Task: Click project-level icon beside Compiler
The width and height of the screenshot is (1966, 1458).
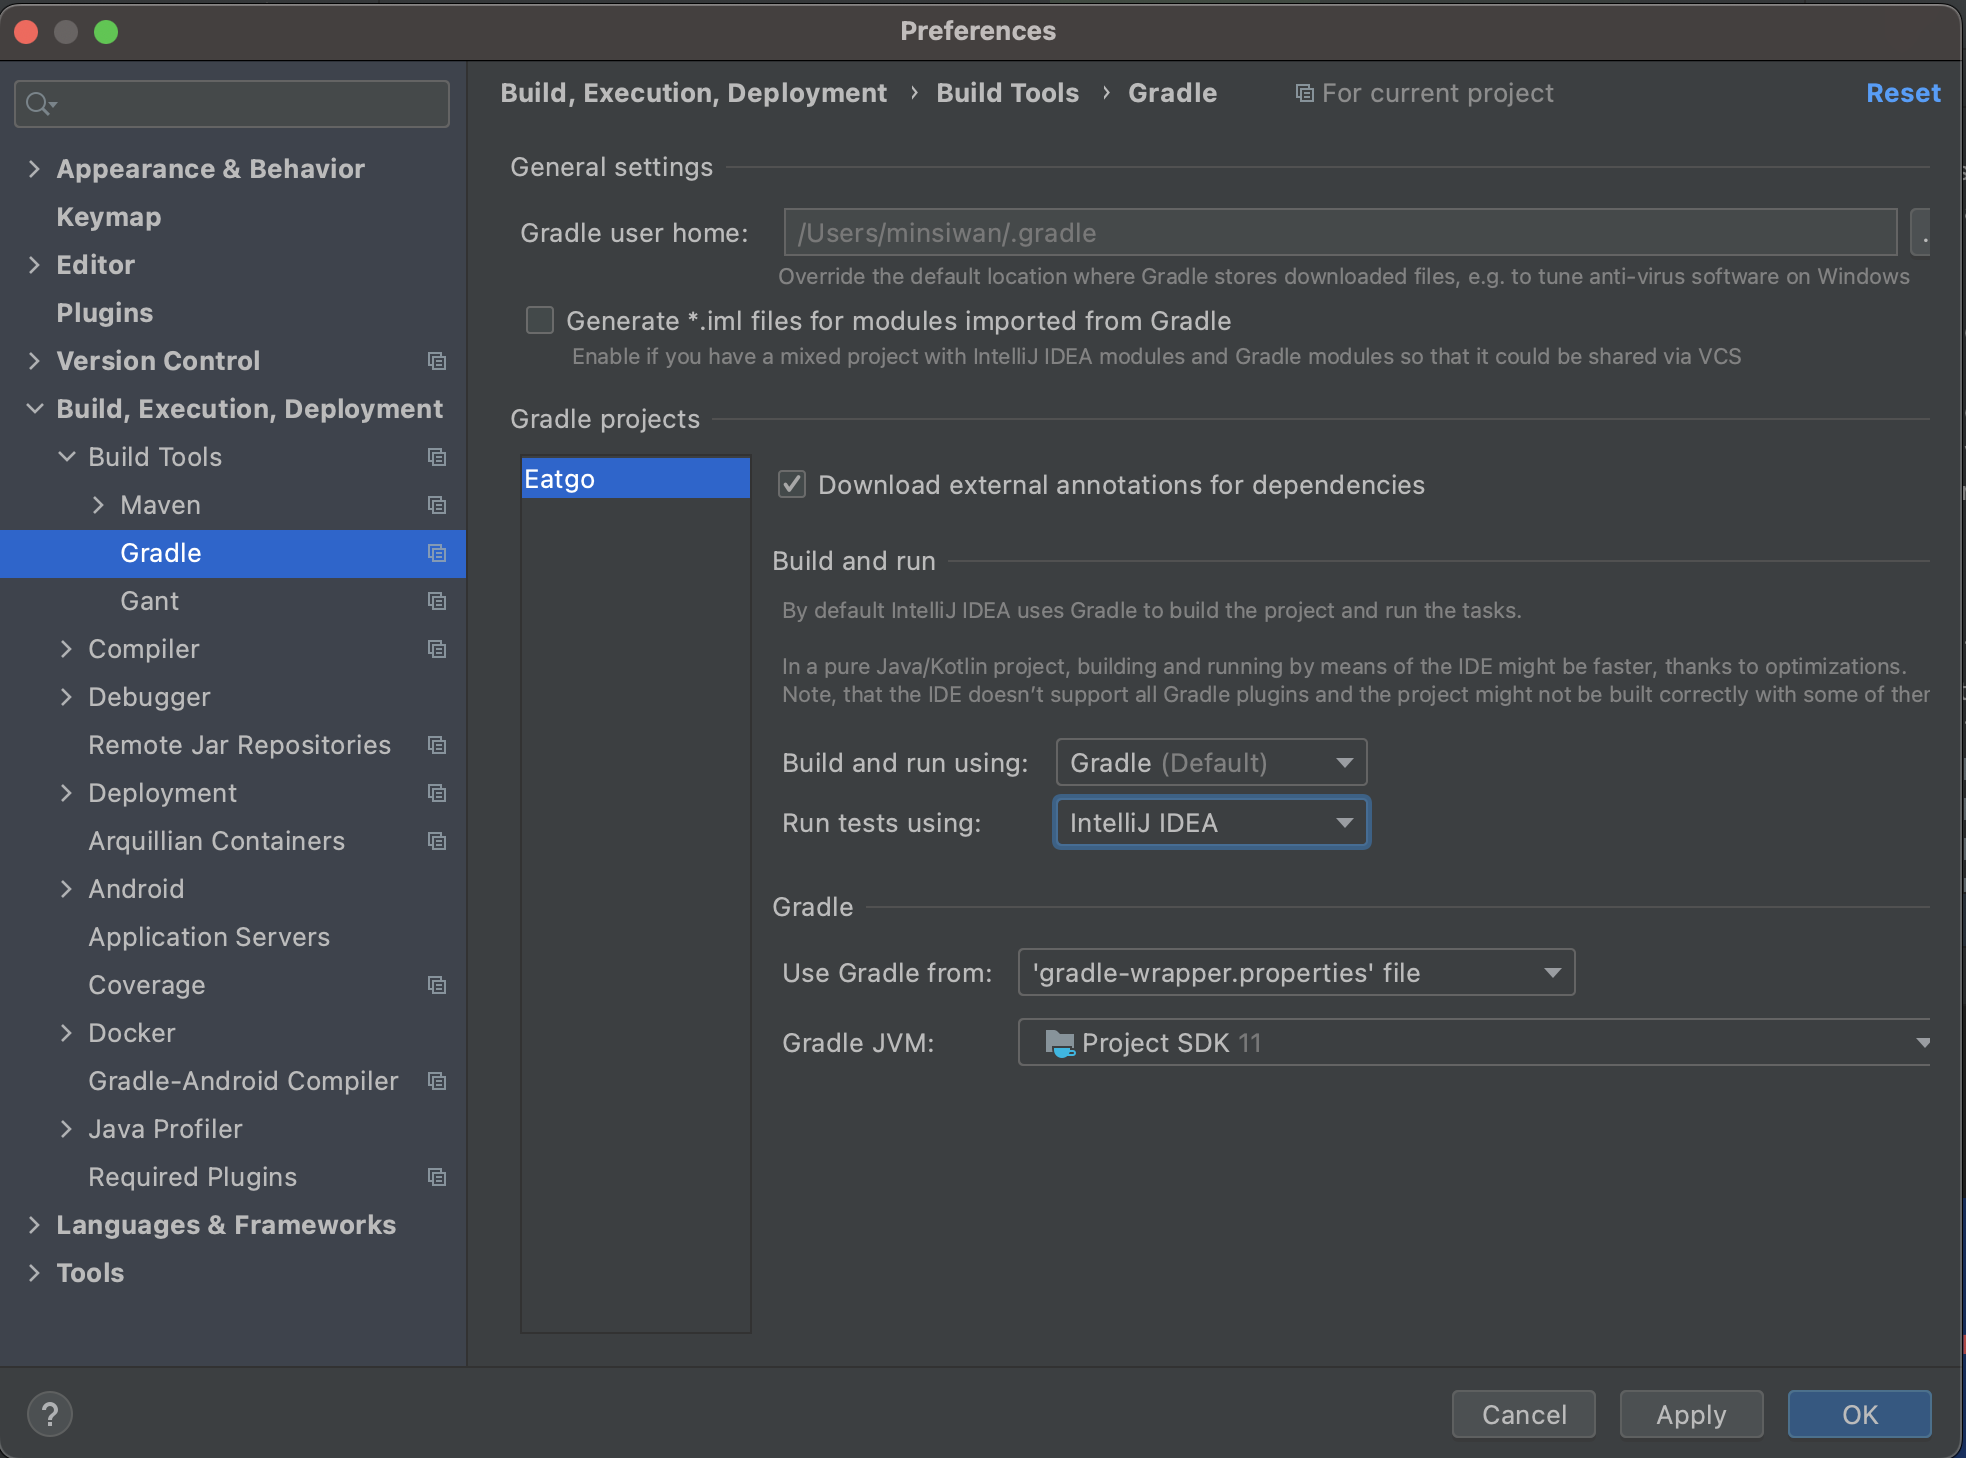Action: coord(437,649)
